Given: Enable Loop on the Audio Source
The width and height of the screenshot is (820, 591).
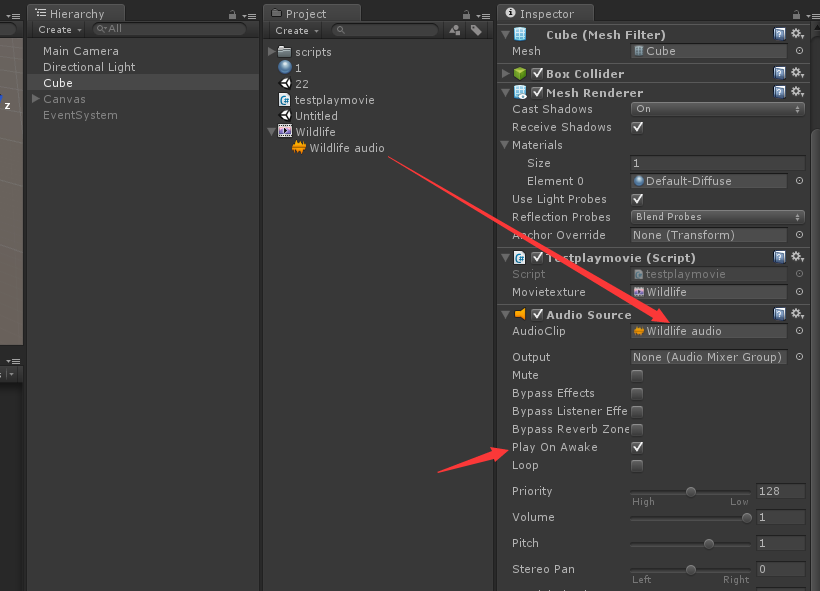Looking at the screenshot, I should click(x=637, y=465).
